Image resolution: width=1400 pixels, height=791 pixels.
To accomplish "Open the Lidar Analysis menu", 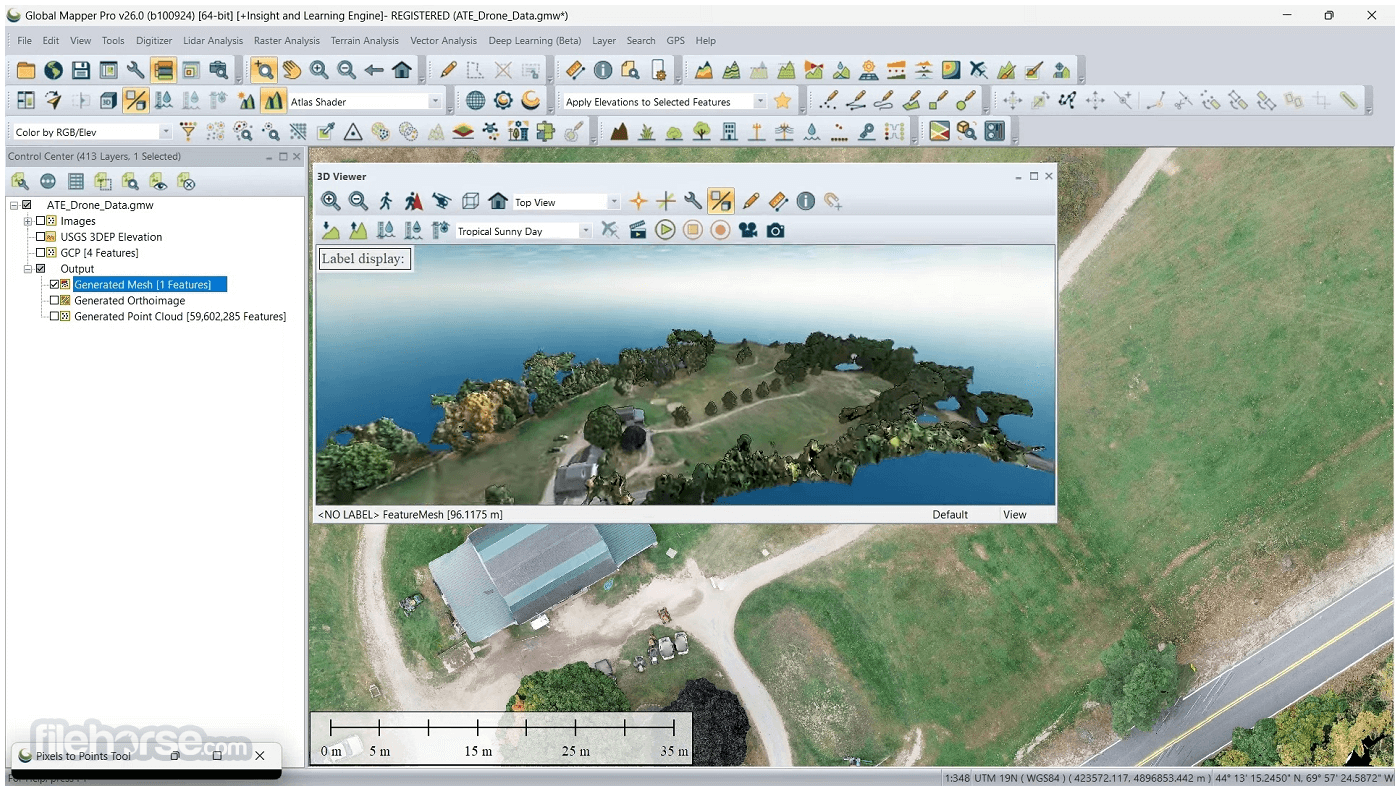I will [x=213, y=41].
